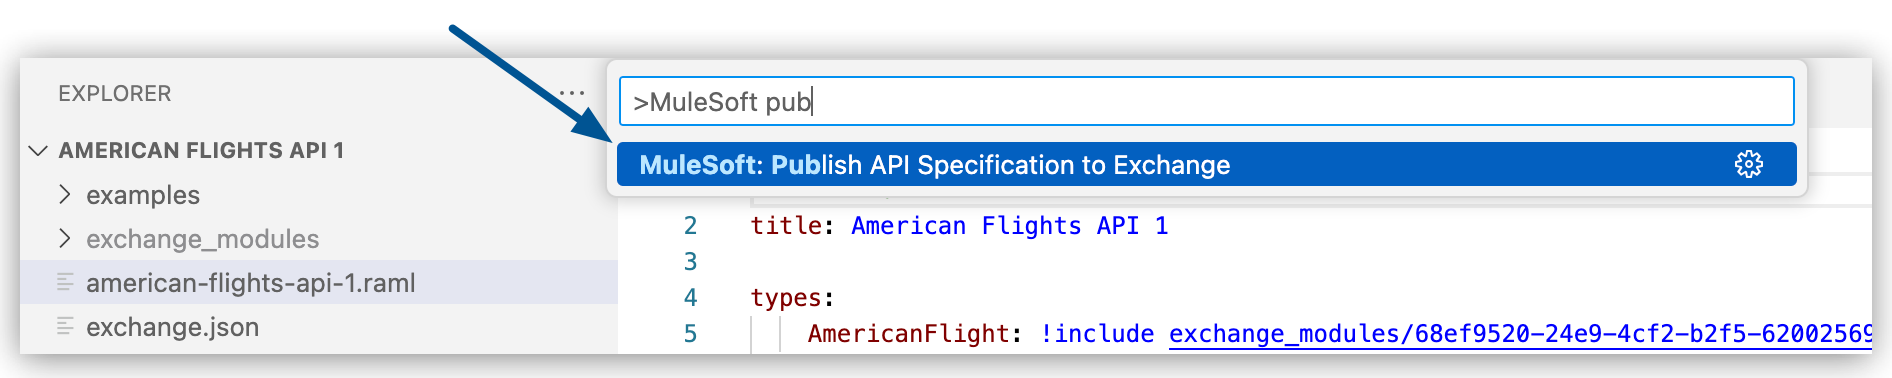Image resolution: width=1892 pixels, height=378 pixels.
Task: Click the exchange_modules folder label
Action: [x=203, y=239]
